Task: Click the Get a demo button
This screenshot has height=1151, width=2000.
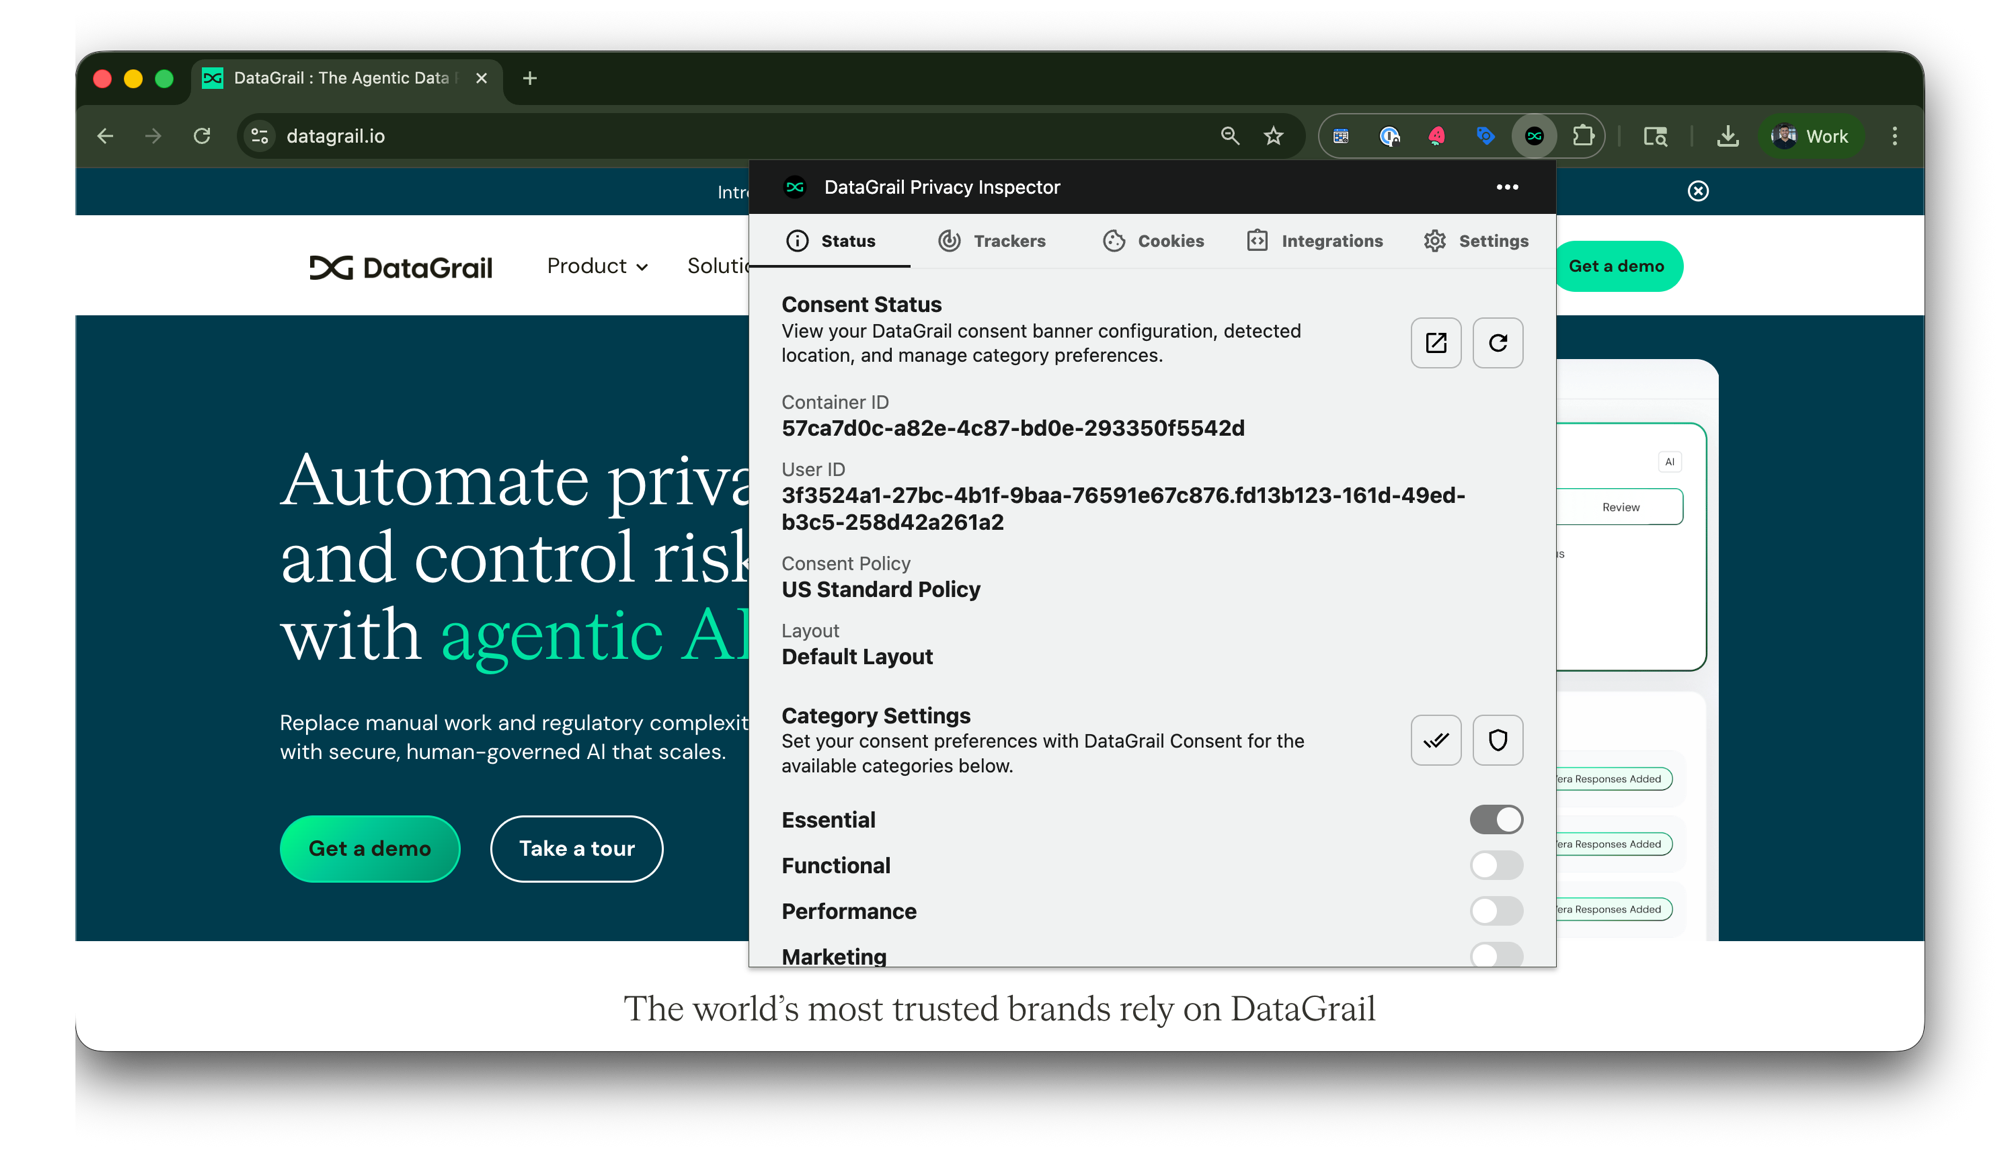Action: 369,848
